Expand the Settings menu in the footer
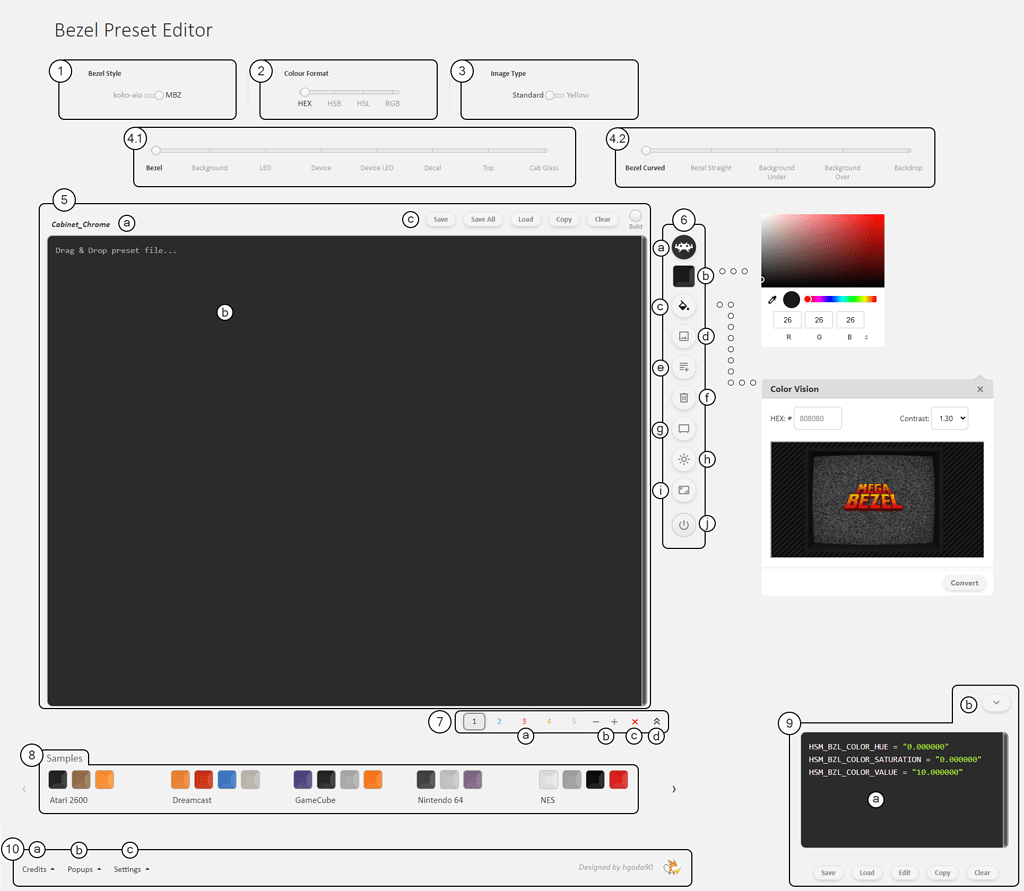 130,869
